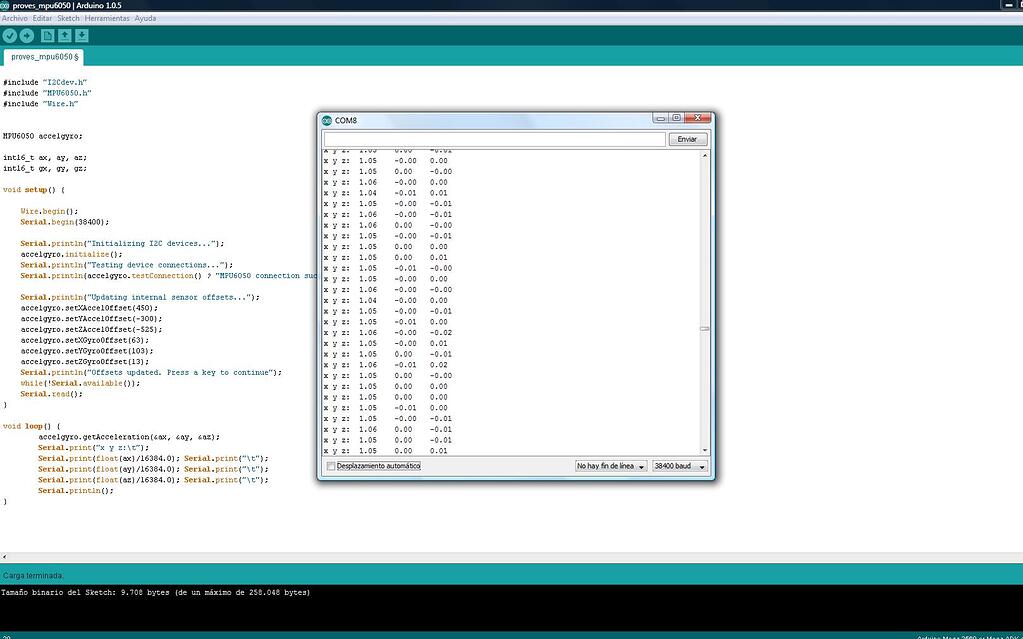Open the Editar menu
The image size is (1023, 639).
pyautogui.click(x=42, y=18)
